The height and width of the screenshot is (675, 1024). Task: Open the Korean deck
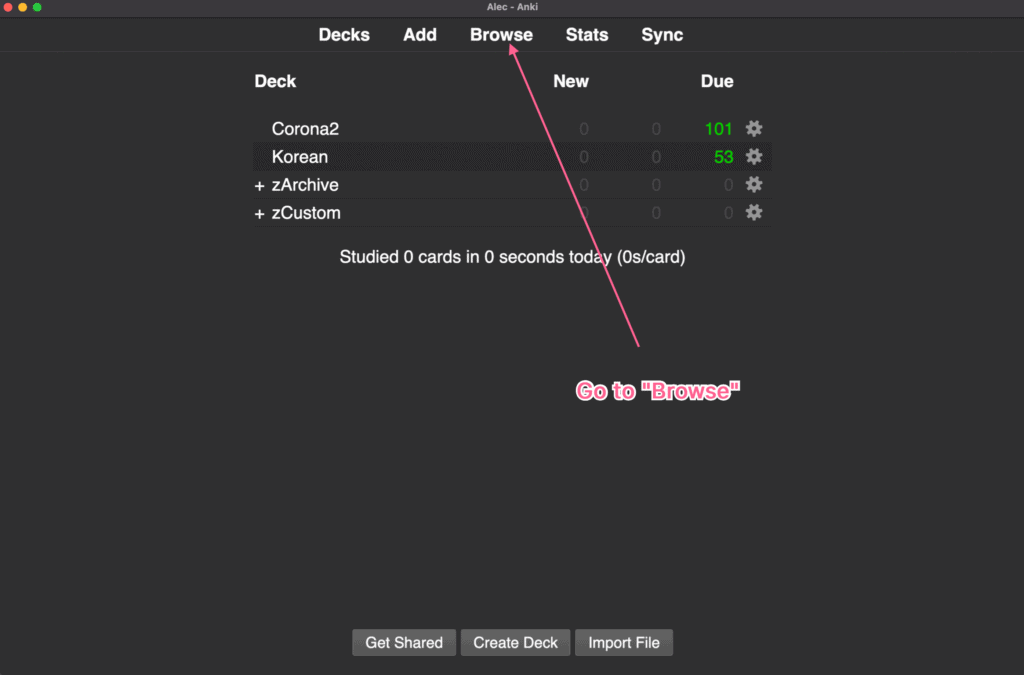click(299, 157)
